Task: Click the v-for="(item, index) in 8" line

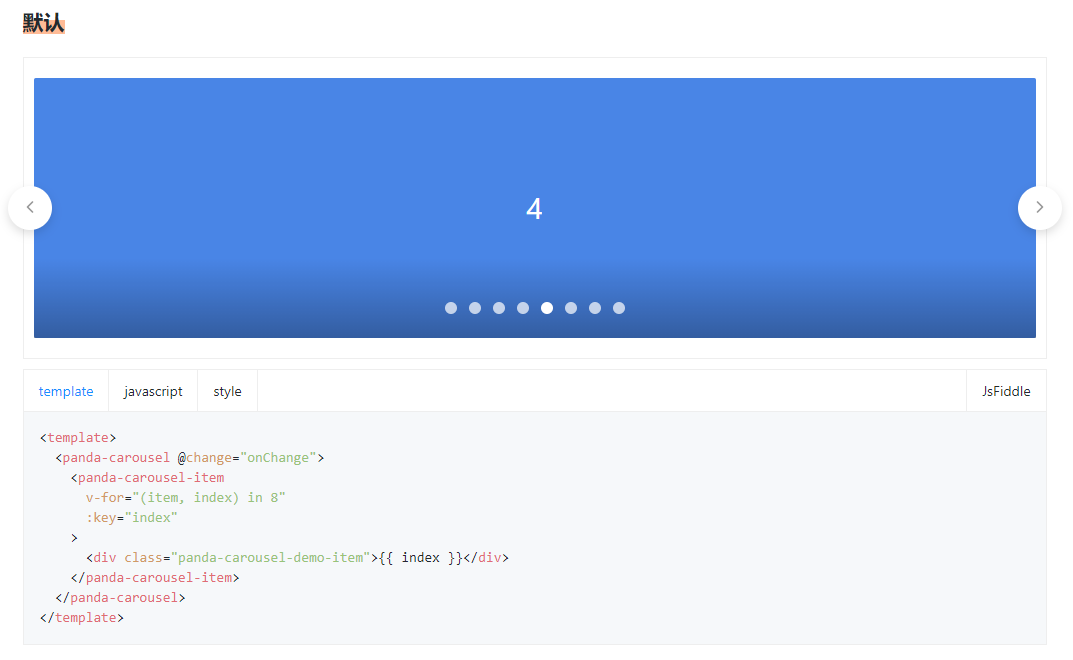Action: [185, 498]
